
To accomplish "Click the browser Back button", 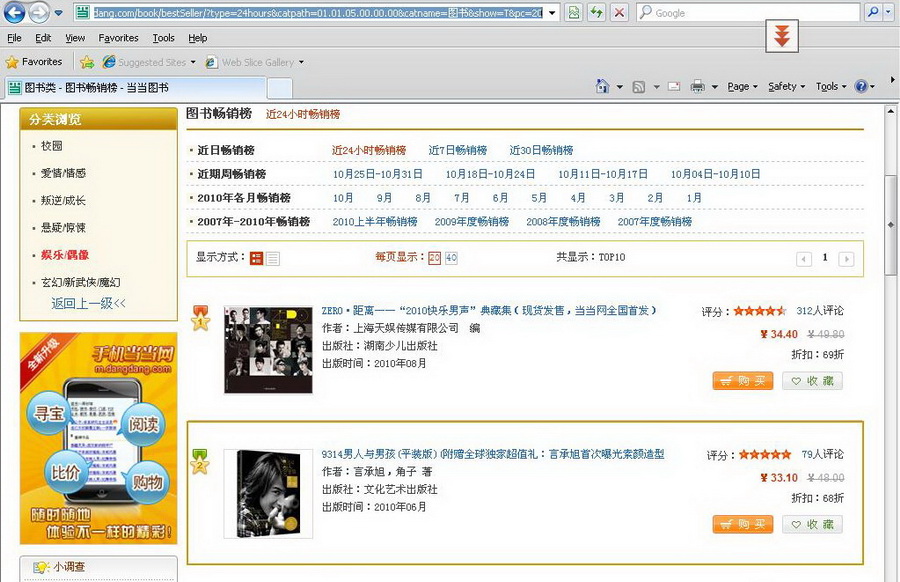I will click(14, 12).
